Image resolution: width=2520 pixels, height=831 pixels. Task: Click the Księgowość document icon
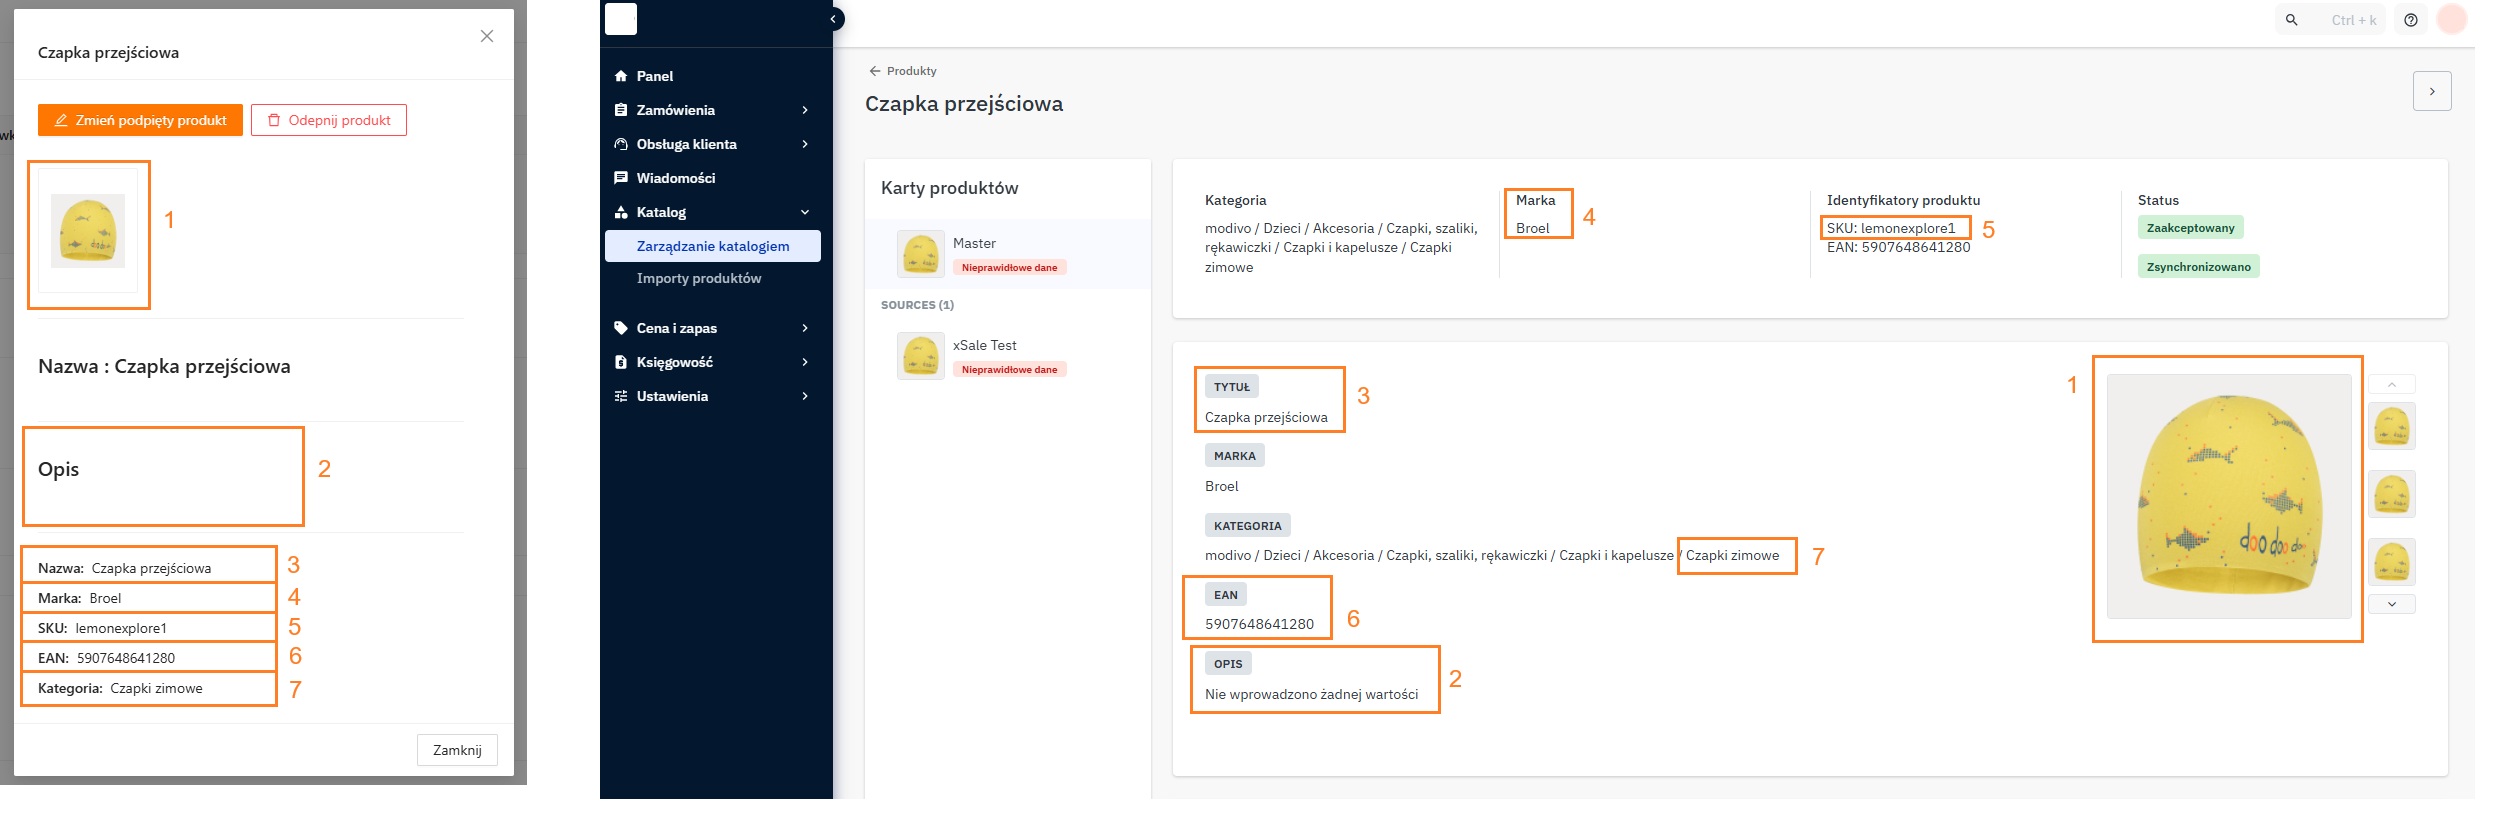621,362
